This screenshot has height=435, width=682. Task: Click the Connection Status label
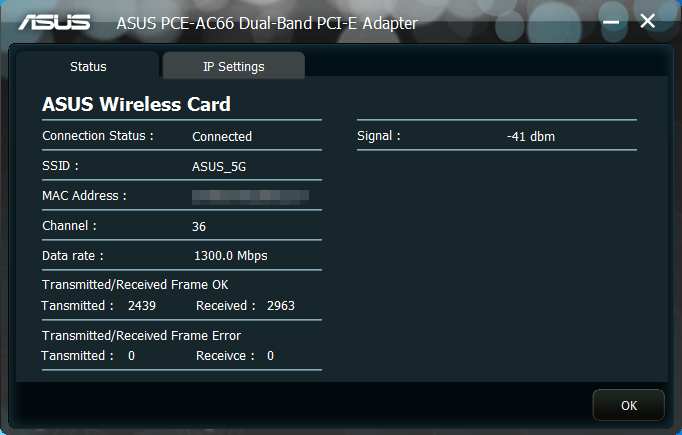[98, 136]
